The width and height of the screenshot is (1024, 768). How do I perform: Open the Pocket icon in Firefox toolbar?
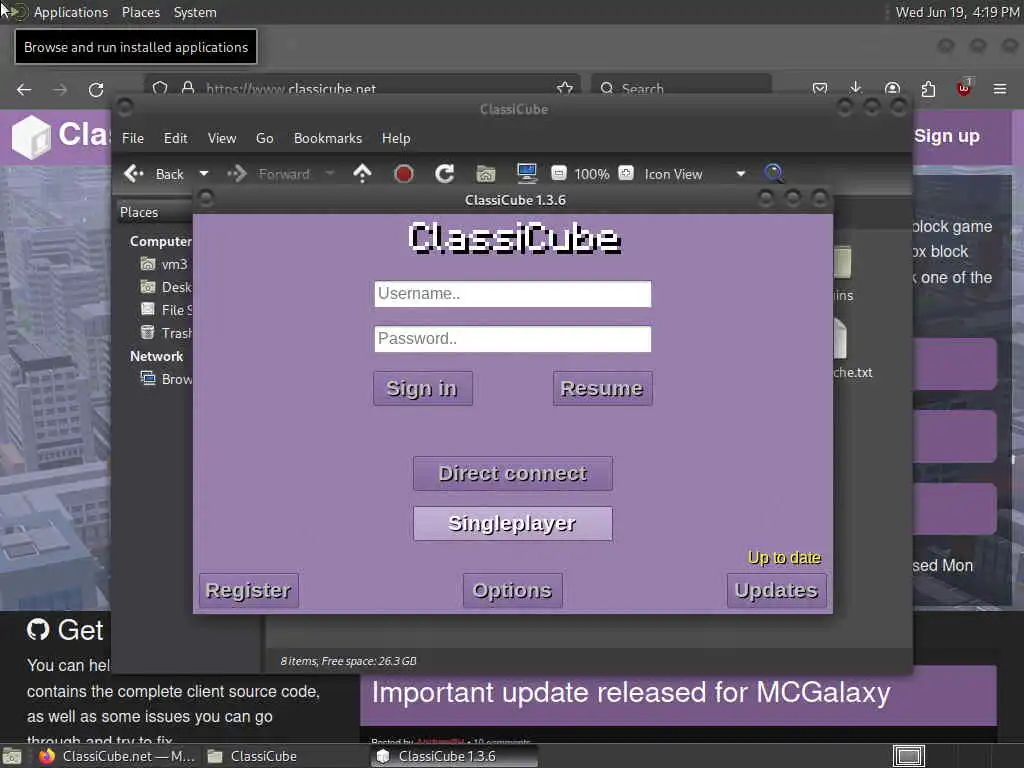[820, 88]
